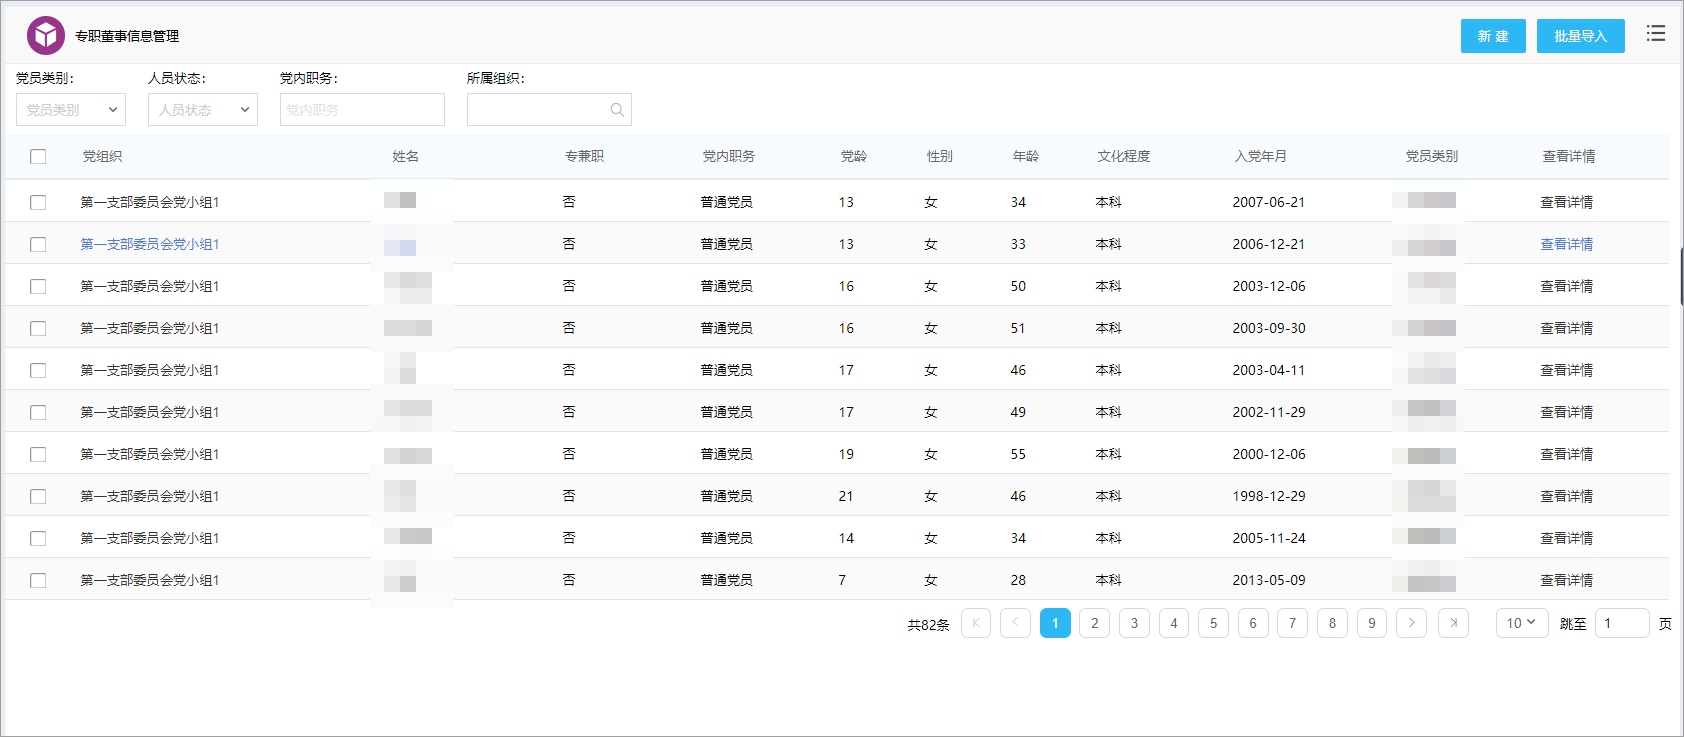This screenshot has width=1684, height=737.
Task: Go to page 7
Action: pos(1292,623)
